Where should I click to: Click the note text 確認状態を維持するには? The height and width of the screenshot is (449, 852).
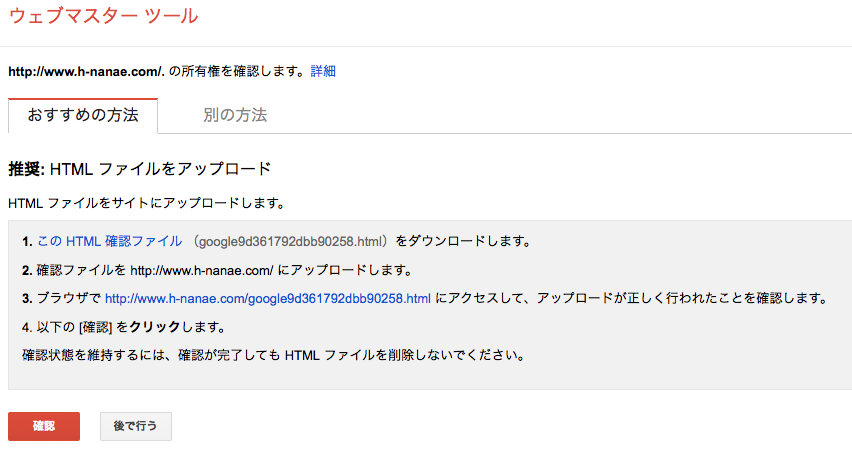pos(274,356)
